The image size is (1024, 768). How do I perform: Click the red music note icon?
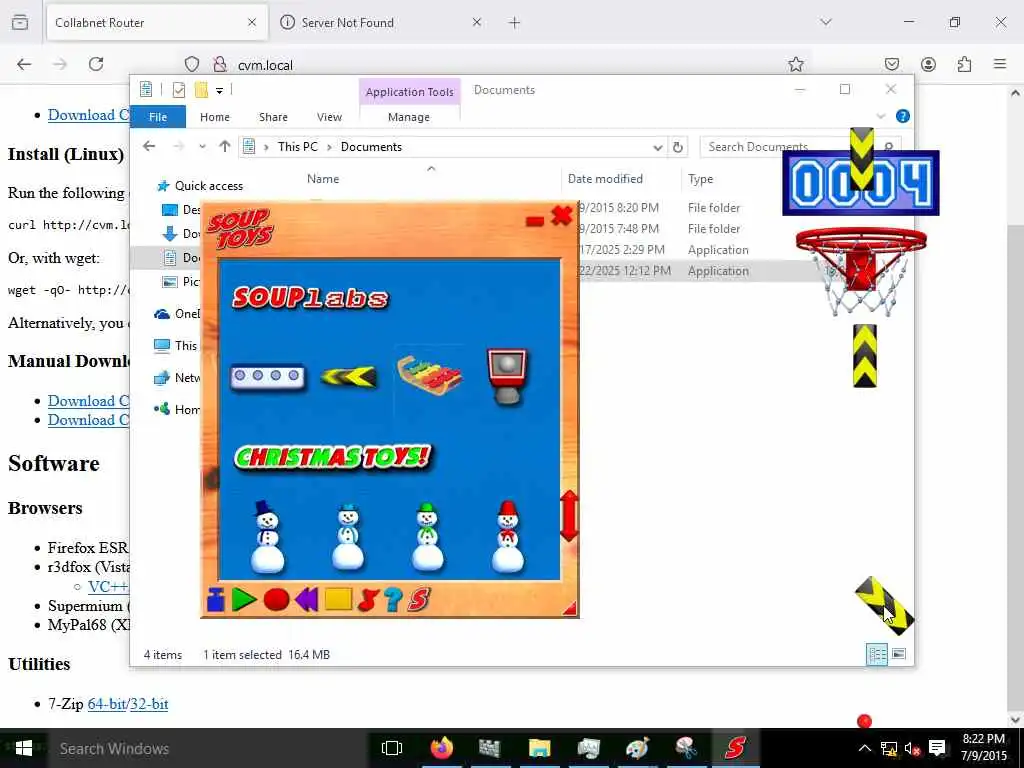[368, 600]
